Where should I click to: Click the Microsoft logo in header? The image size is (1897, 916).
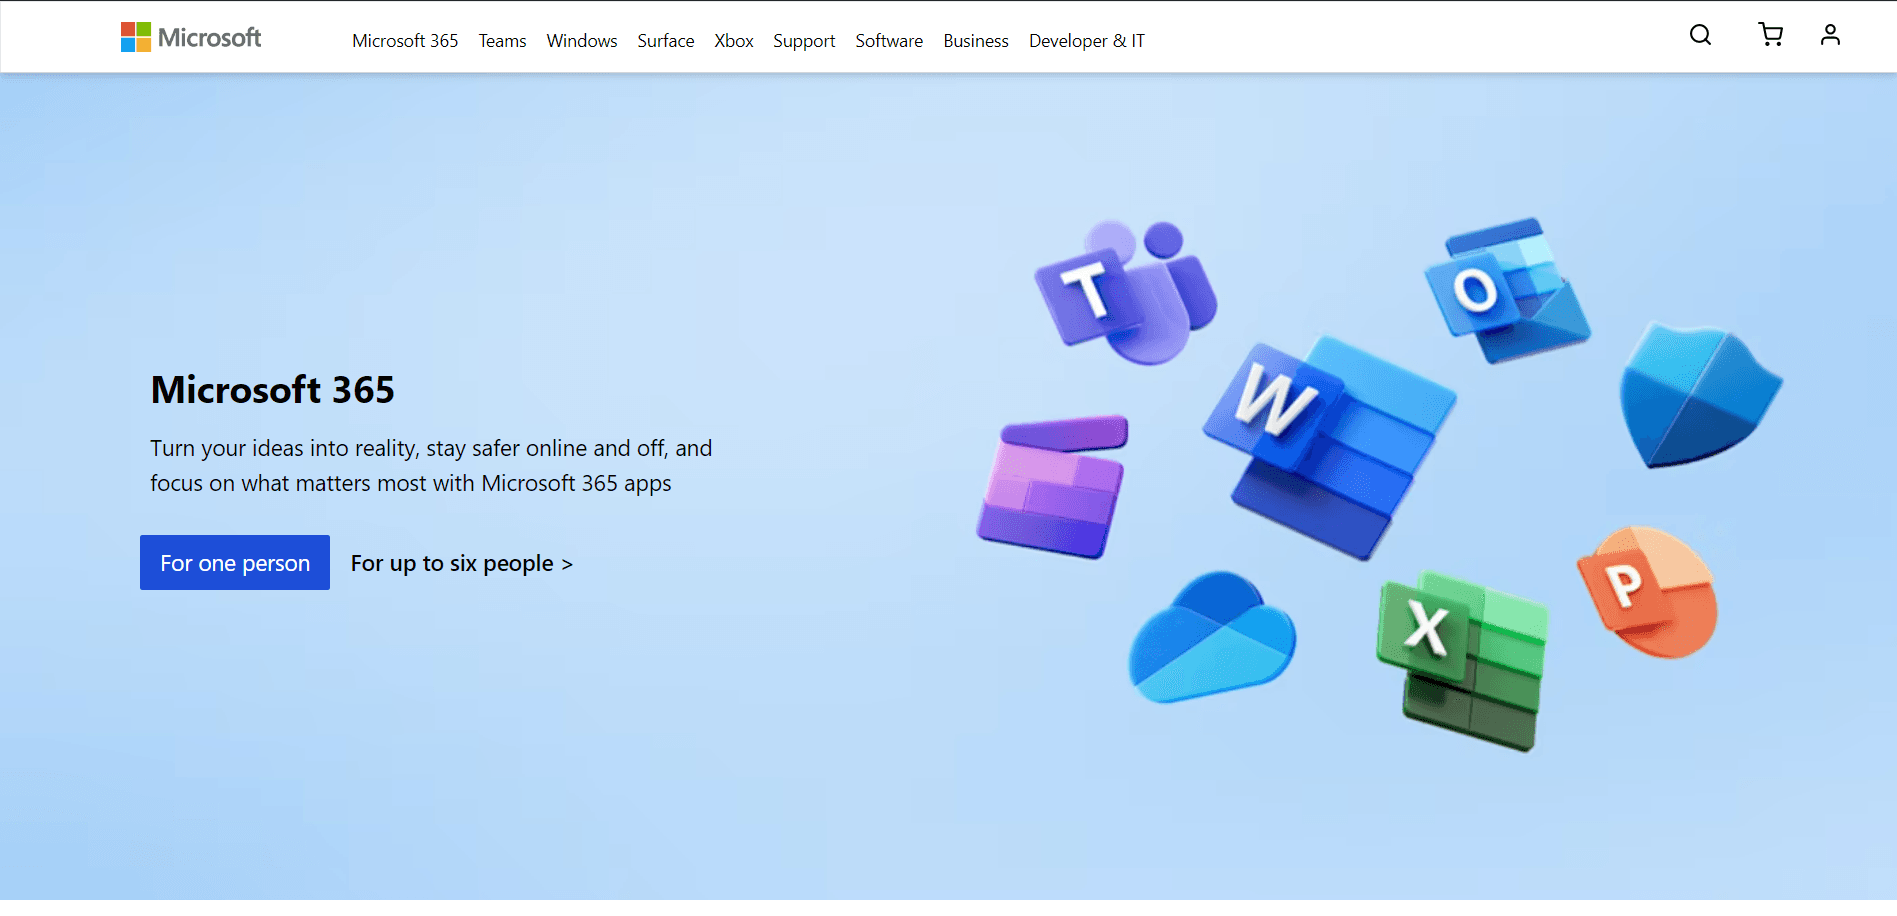[x=191, y=37]
